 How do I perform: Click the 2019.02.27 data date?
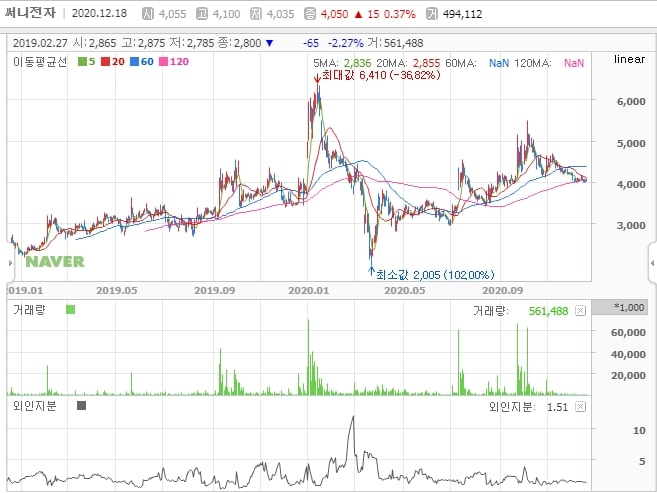pyautogui.click(x=40, y=43)
